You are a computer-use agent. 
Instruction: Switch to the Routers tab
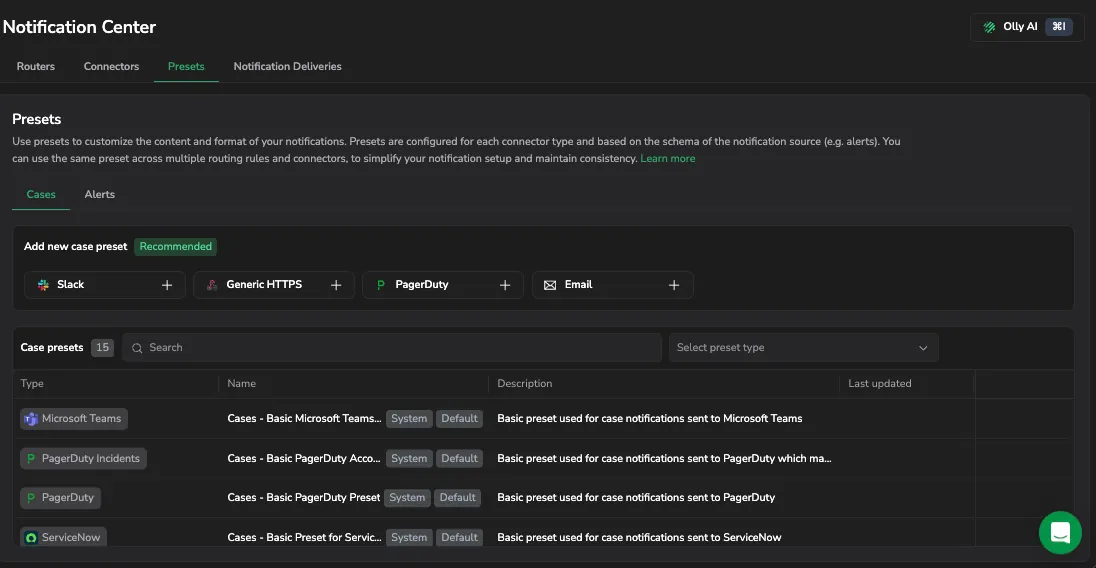click(x=36, y=66)
